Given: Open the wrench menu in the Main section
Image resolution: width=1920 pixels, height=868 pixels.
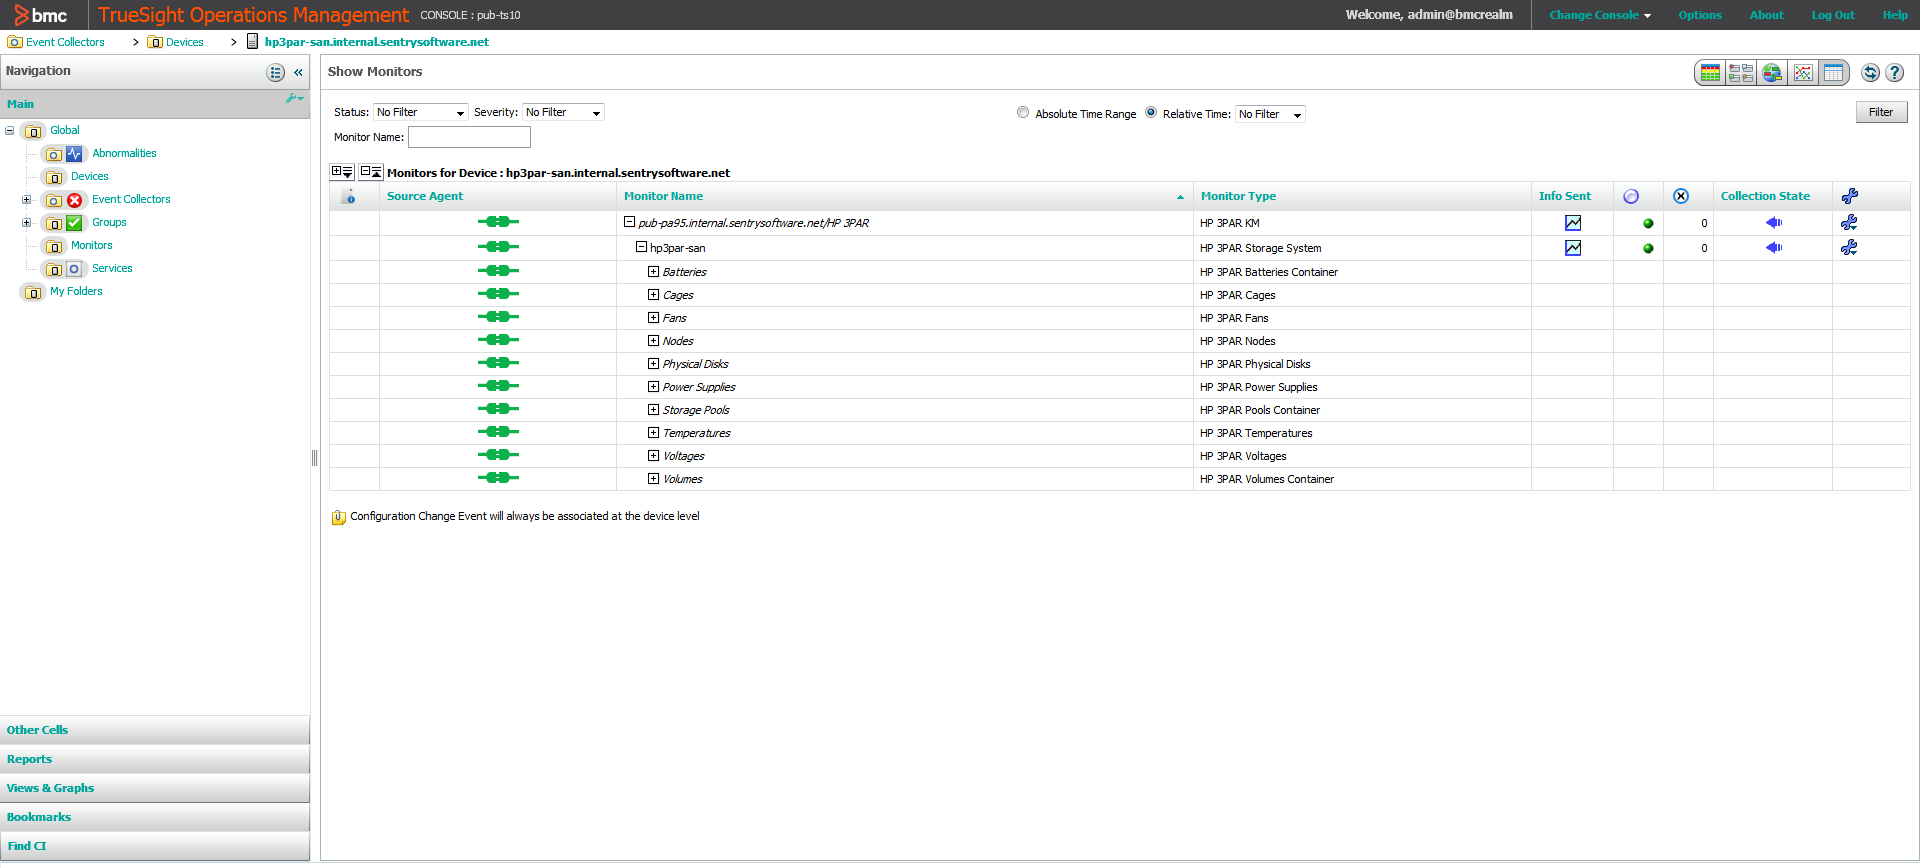Looking at the screenshot, I should tap(294, 98).
